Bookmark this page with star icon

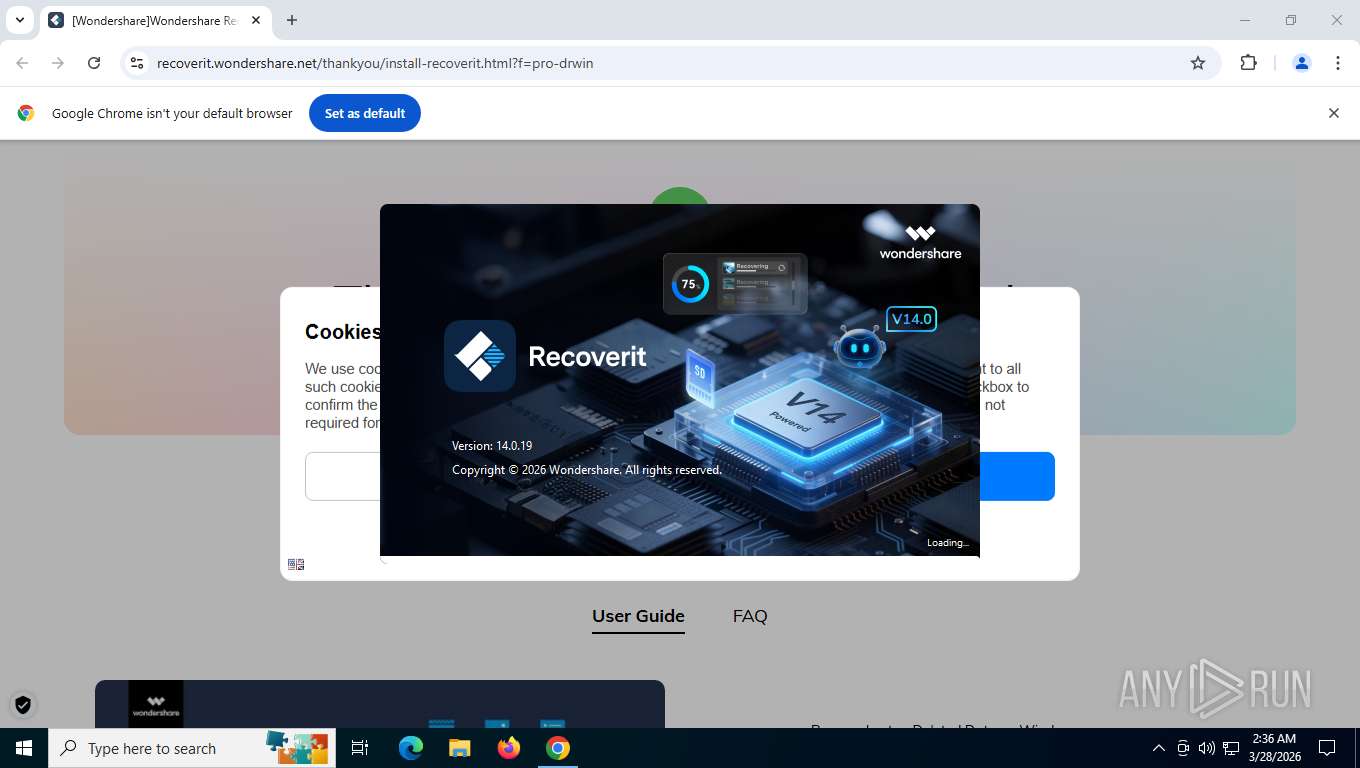[x=1198, y=63]
